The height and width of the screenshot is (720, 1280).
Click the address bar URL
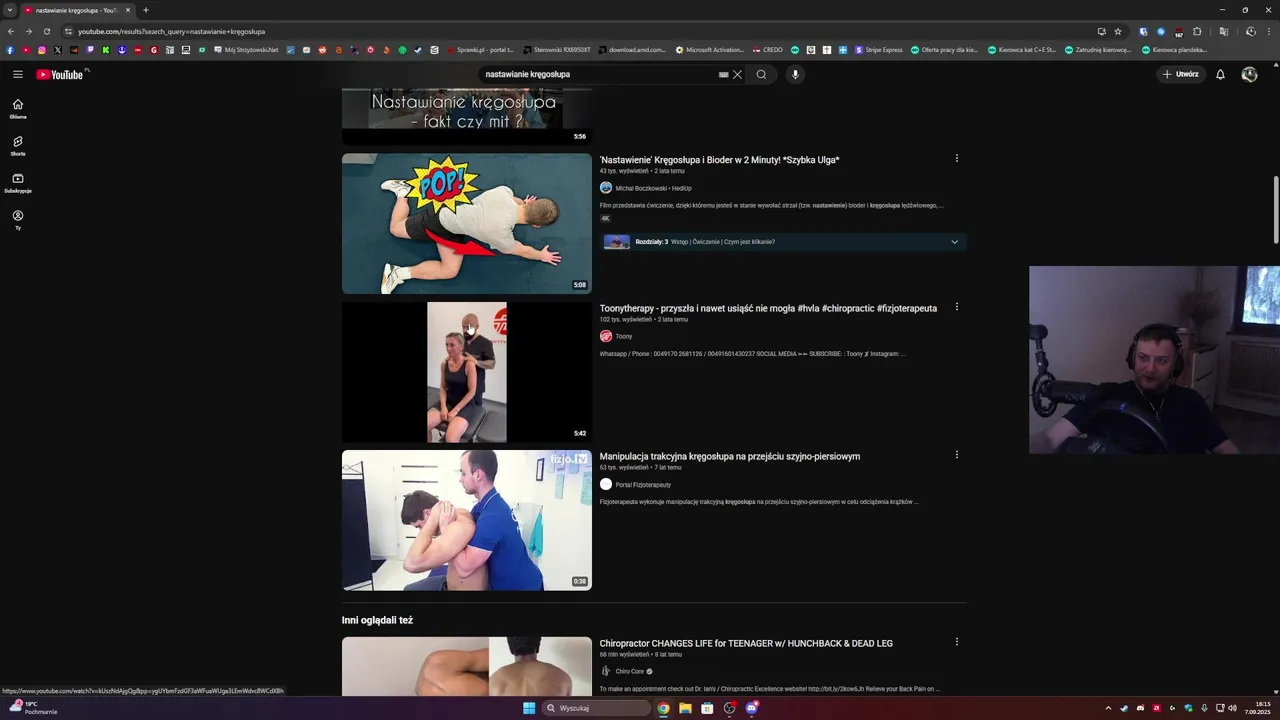click(x=171, y=31)
